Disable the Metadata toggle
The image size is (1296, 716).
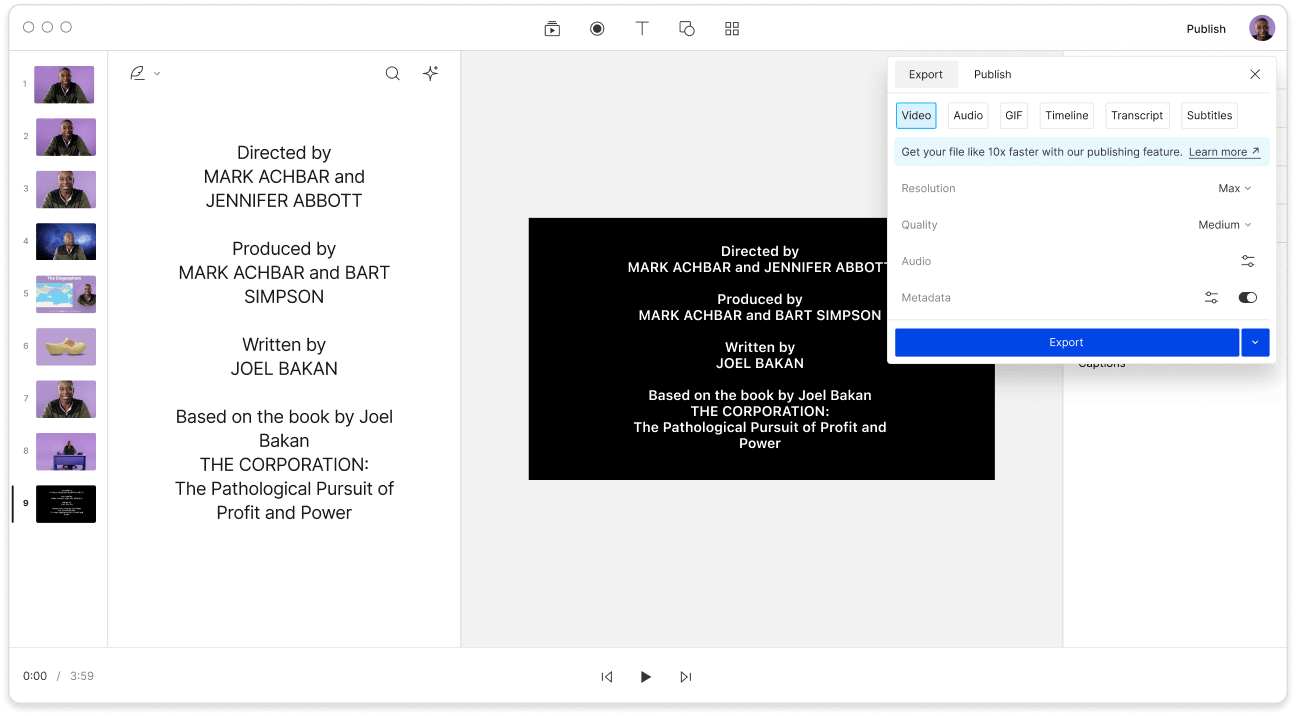(1247, 297)
